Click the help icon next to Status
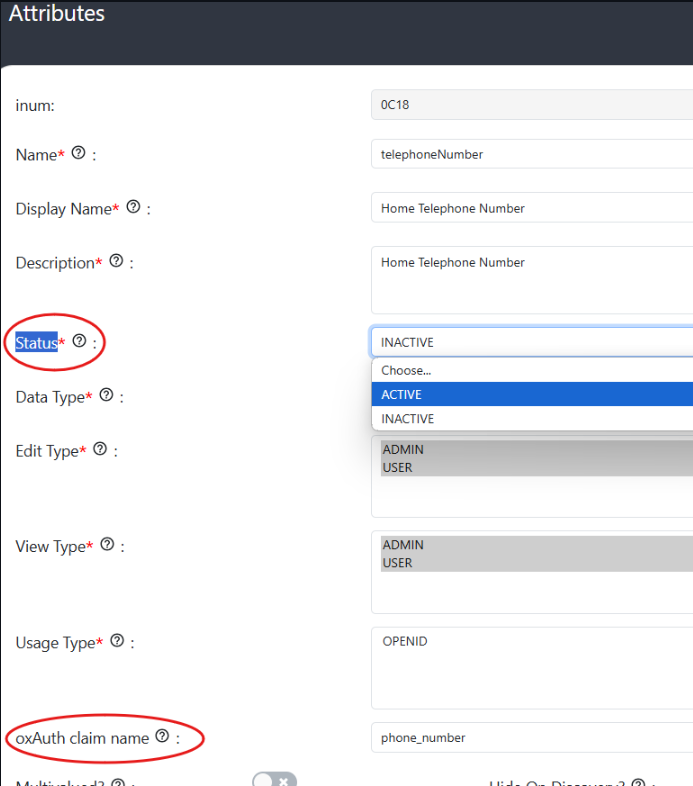 click(x=79, y=342)
